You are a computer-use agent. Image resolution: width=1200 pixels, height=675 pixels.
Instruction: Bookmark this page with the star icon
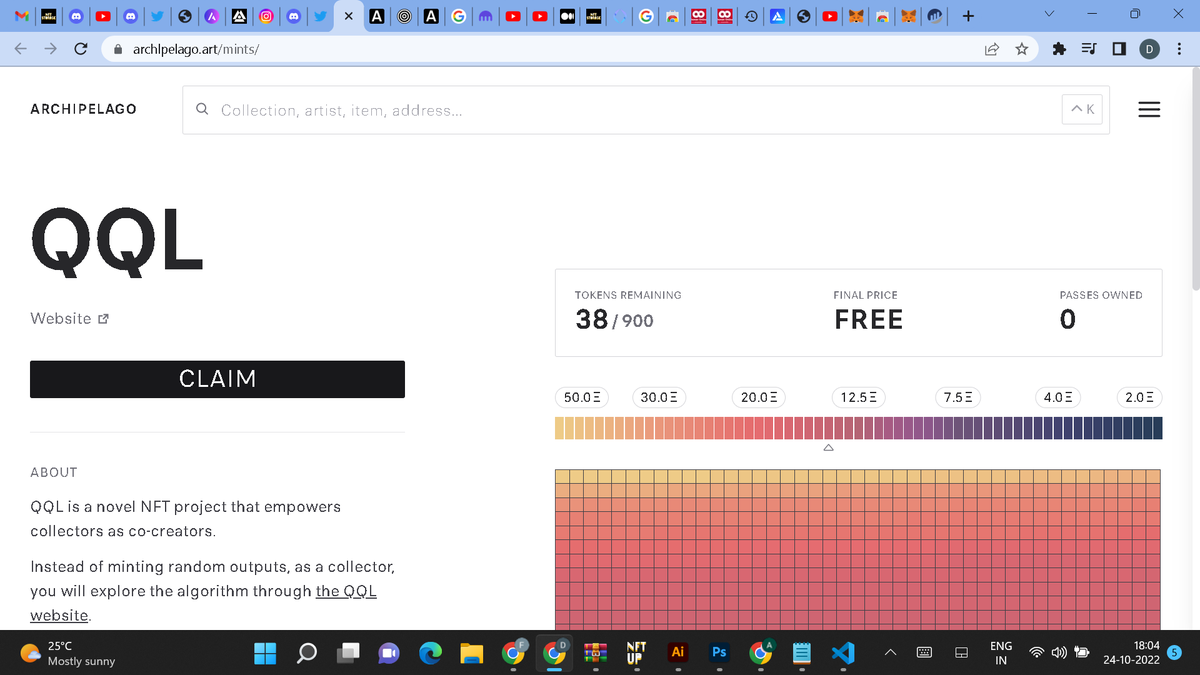click(x=1022, y=48)
